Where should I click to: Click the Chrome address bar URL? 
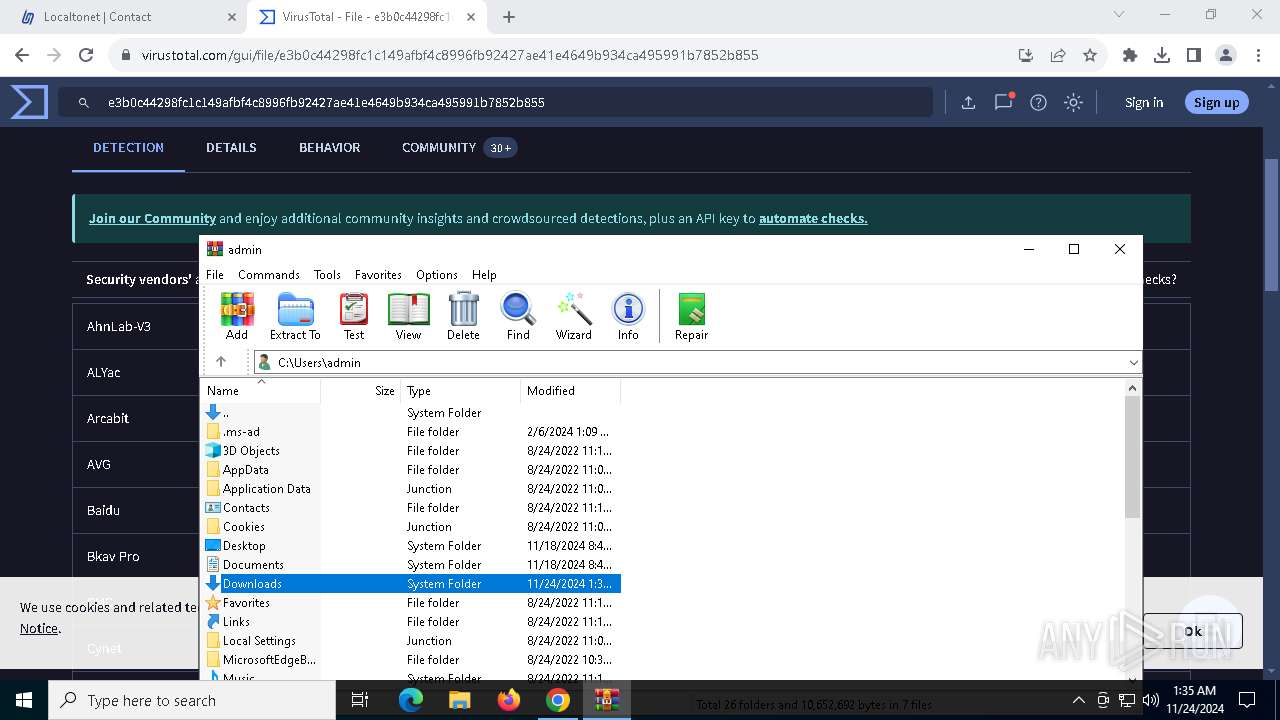pyautogui.click(x=449, y=55)
